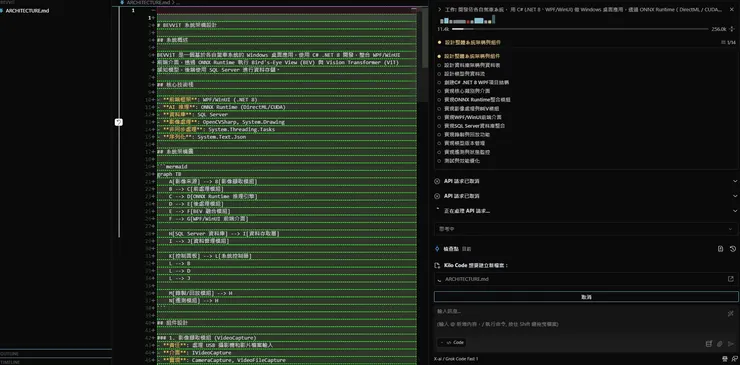Toggle status circle of the ONNX Runtime todo
740x365 pixels.
439,100
